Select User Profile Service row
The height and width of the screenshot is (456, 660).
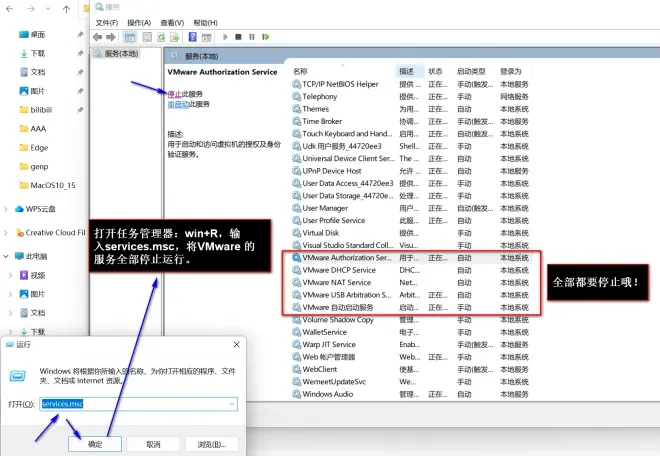(x=410, y=221)
